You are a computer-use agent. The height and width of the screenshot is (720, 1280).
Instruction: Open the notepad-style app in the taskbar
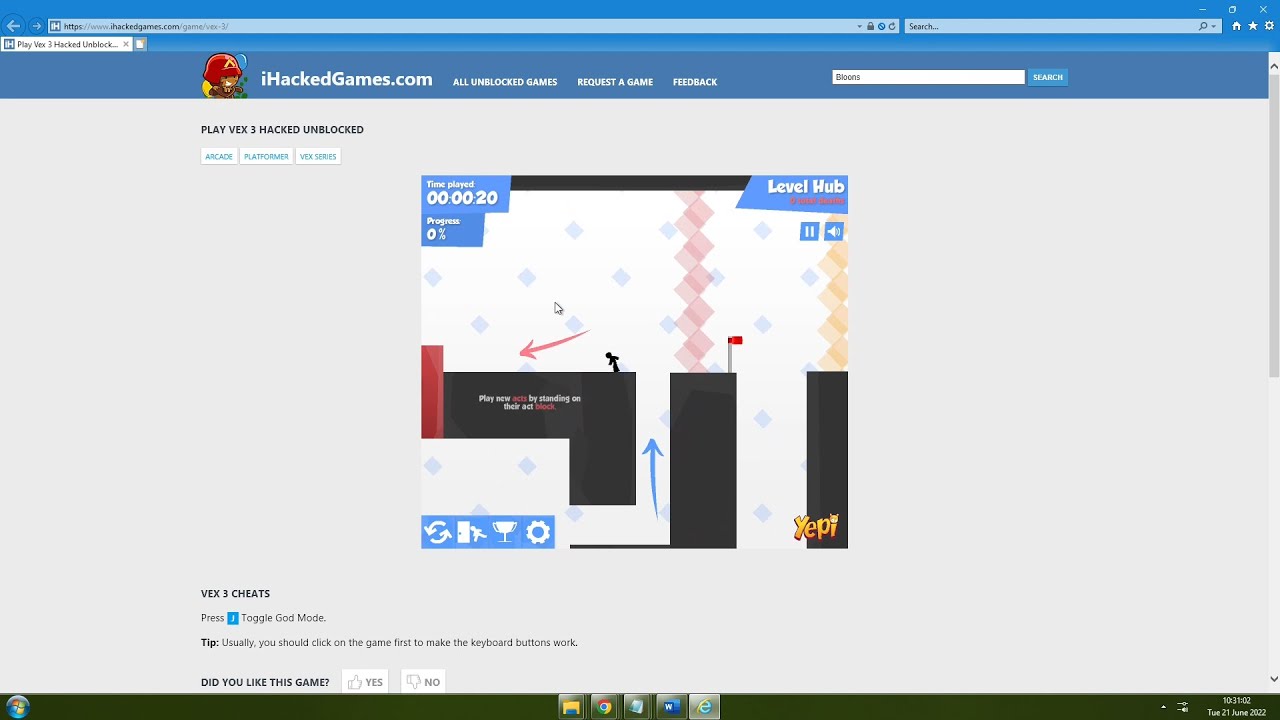(x=636, y=707)
